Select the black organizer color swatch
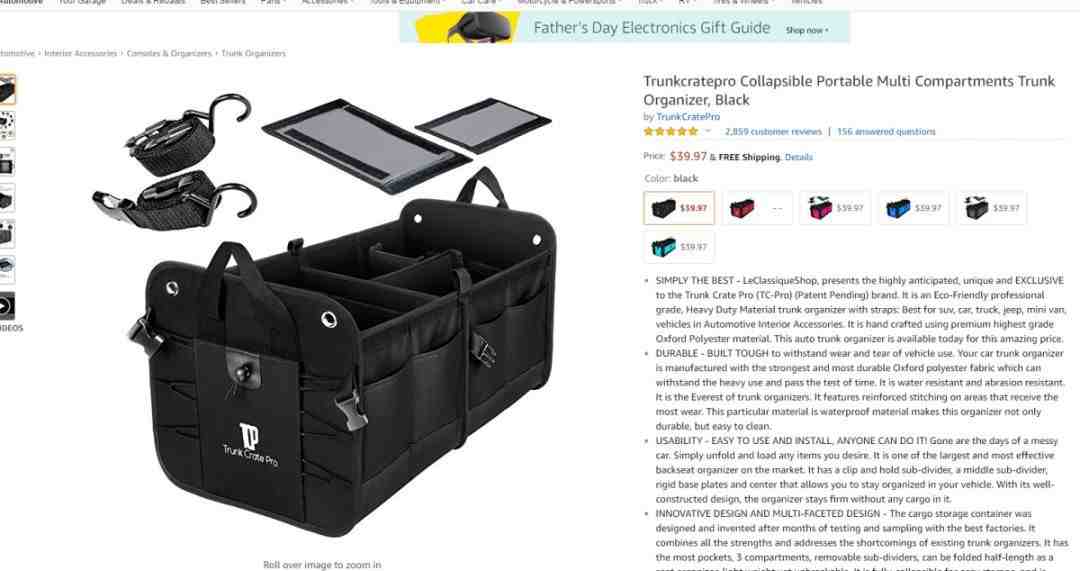The image size is (1080, 571). point(679,207)
